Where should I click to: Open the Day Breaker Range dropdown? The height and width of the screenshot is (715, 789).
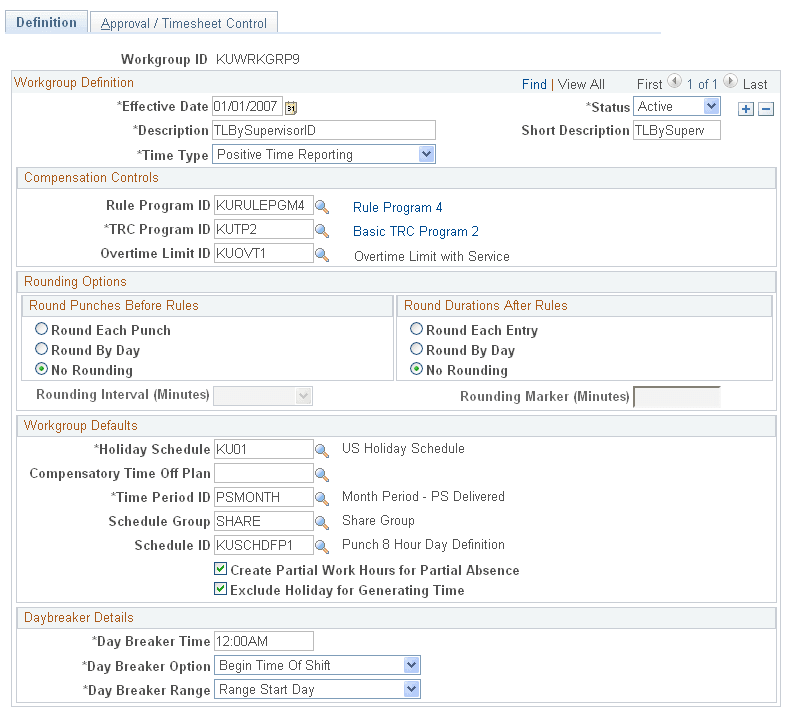[x=317, y=689]
